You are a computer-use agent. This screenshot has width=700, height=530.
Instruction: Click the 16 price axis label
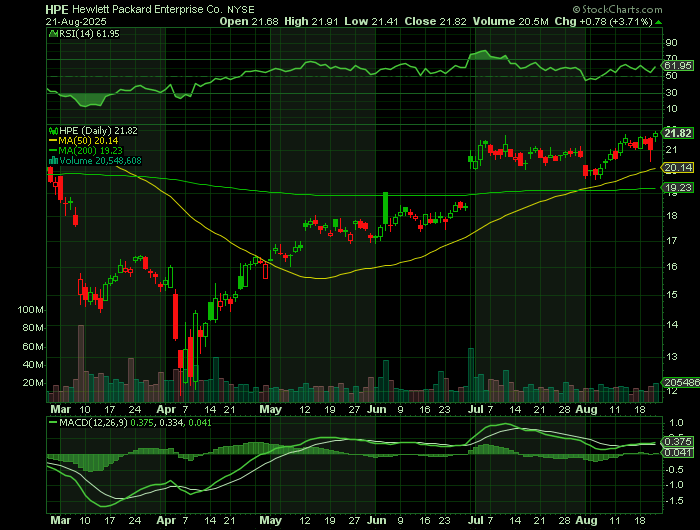tap(671, 267)
